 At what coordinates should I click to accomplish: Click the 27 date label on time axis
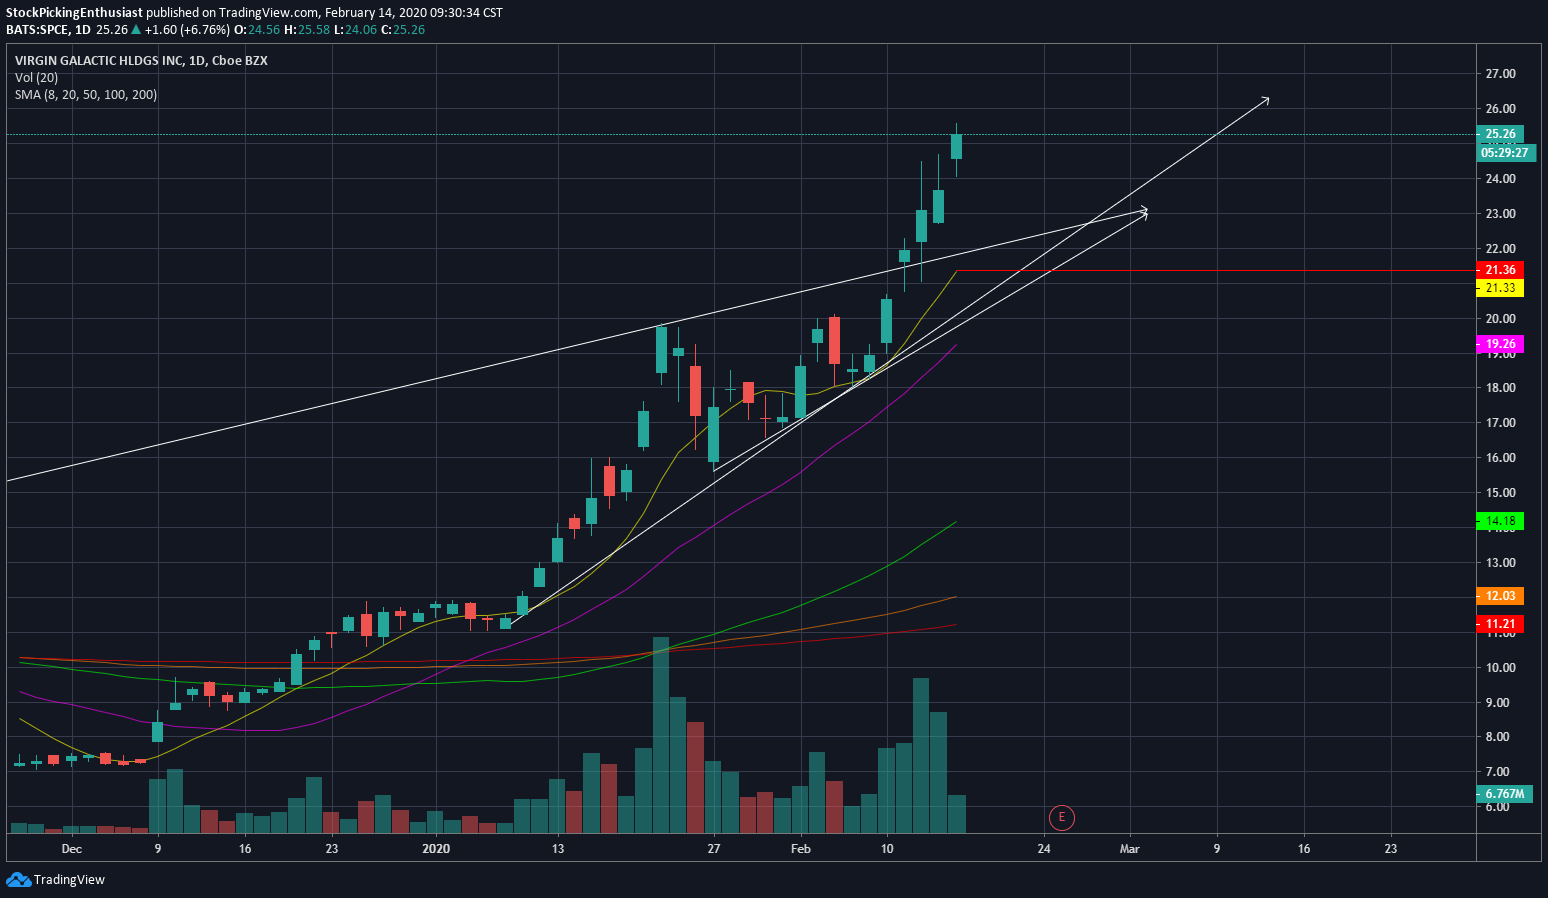(x=714, y=849)
